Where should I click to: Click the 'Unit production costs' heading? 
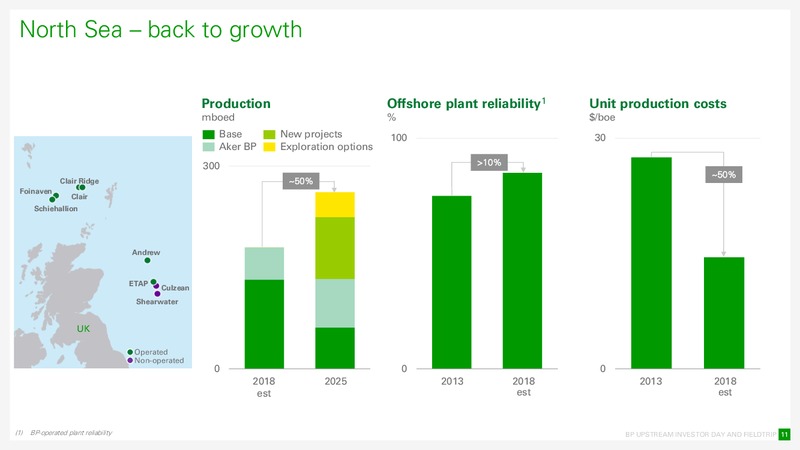pyautogui.click(x=658, y=104)
